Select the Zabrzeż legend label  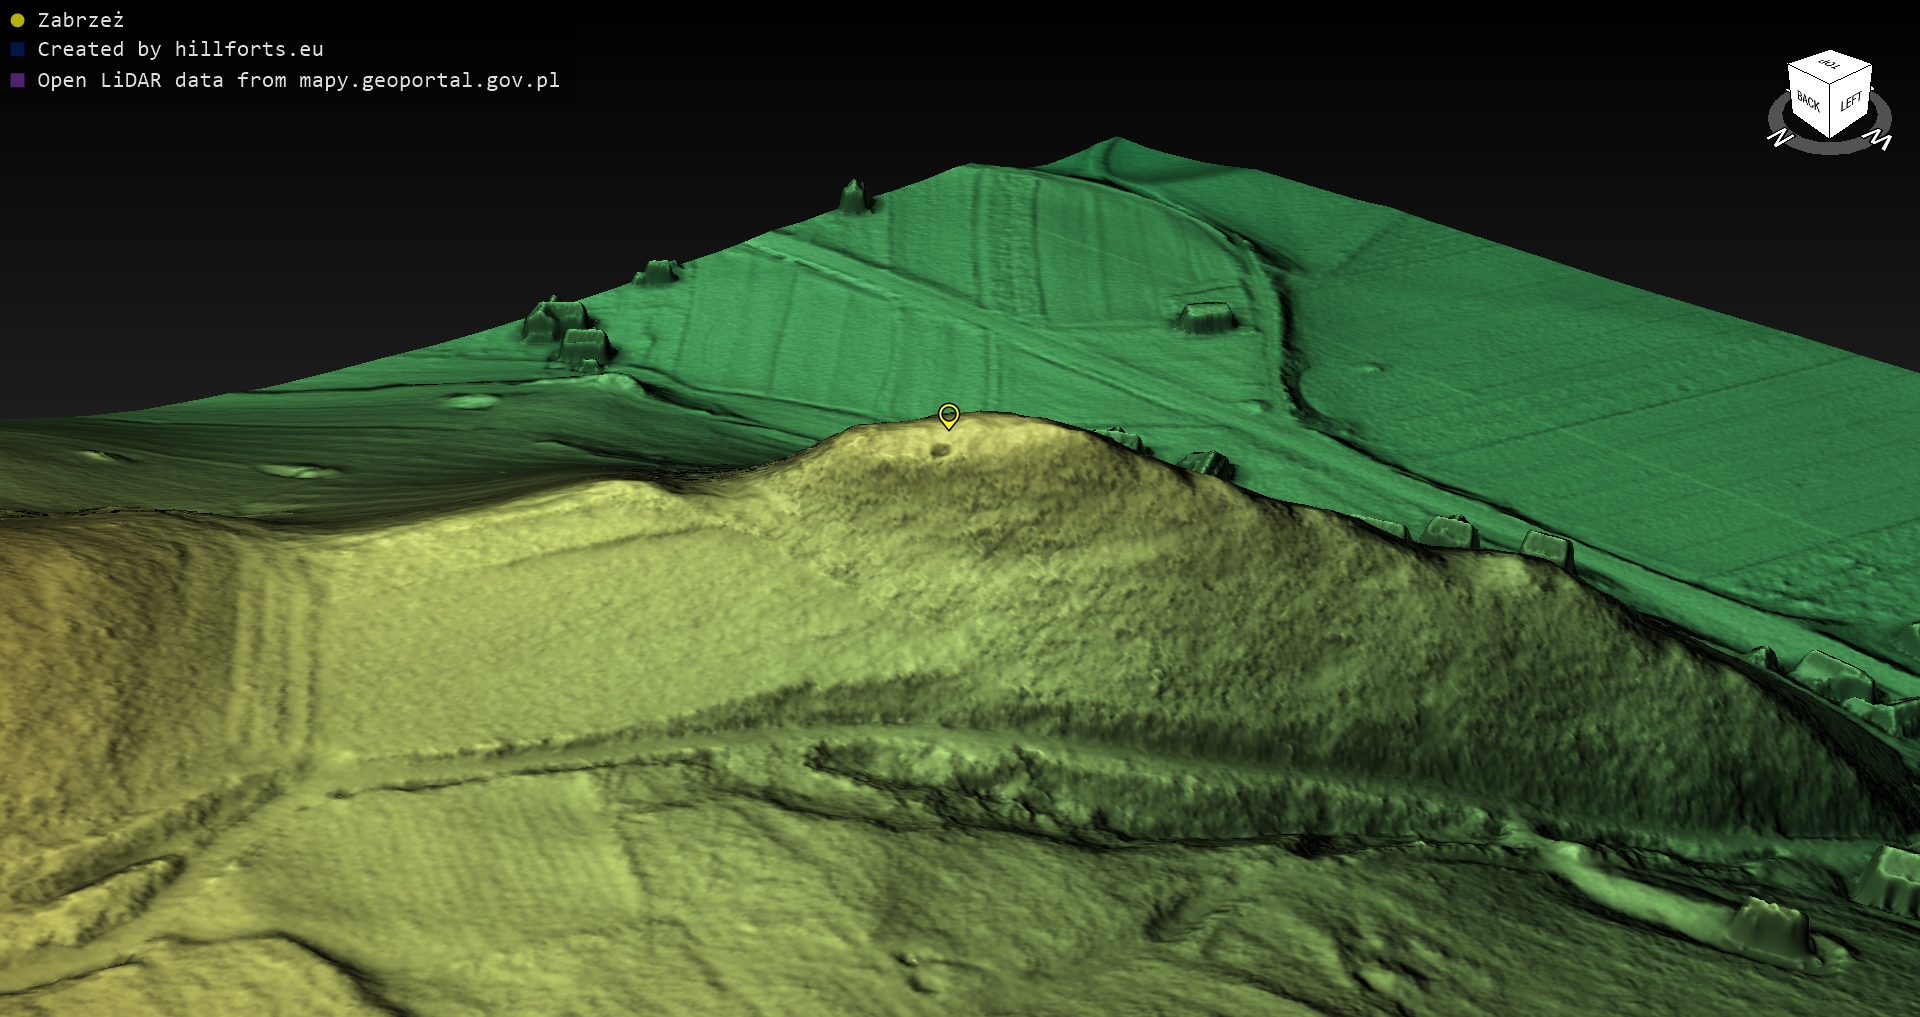pyautogui.click(x=80, y=20)
